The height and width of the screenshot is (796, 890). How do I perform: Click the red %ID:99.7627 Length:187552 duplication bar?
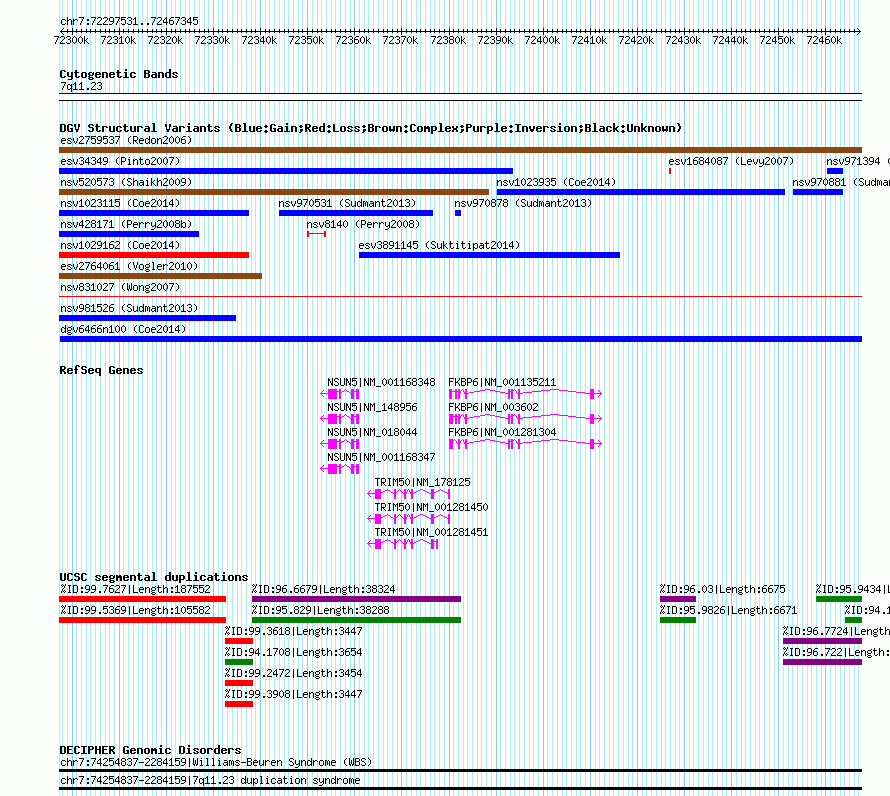tap(142, 599)
